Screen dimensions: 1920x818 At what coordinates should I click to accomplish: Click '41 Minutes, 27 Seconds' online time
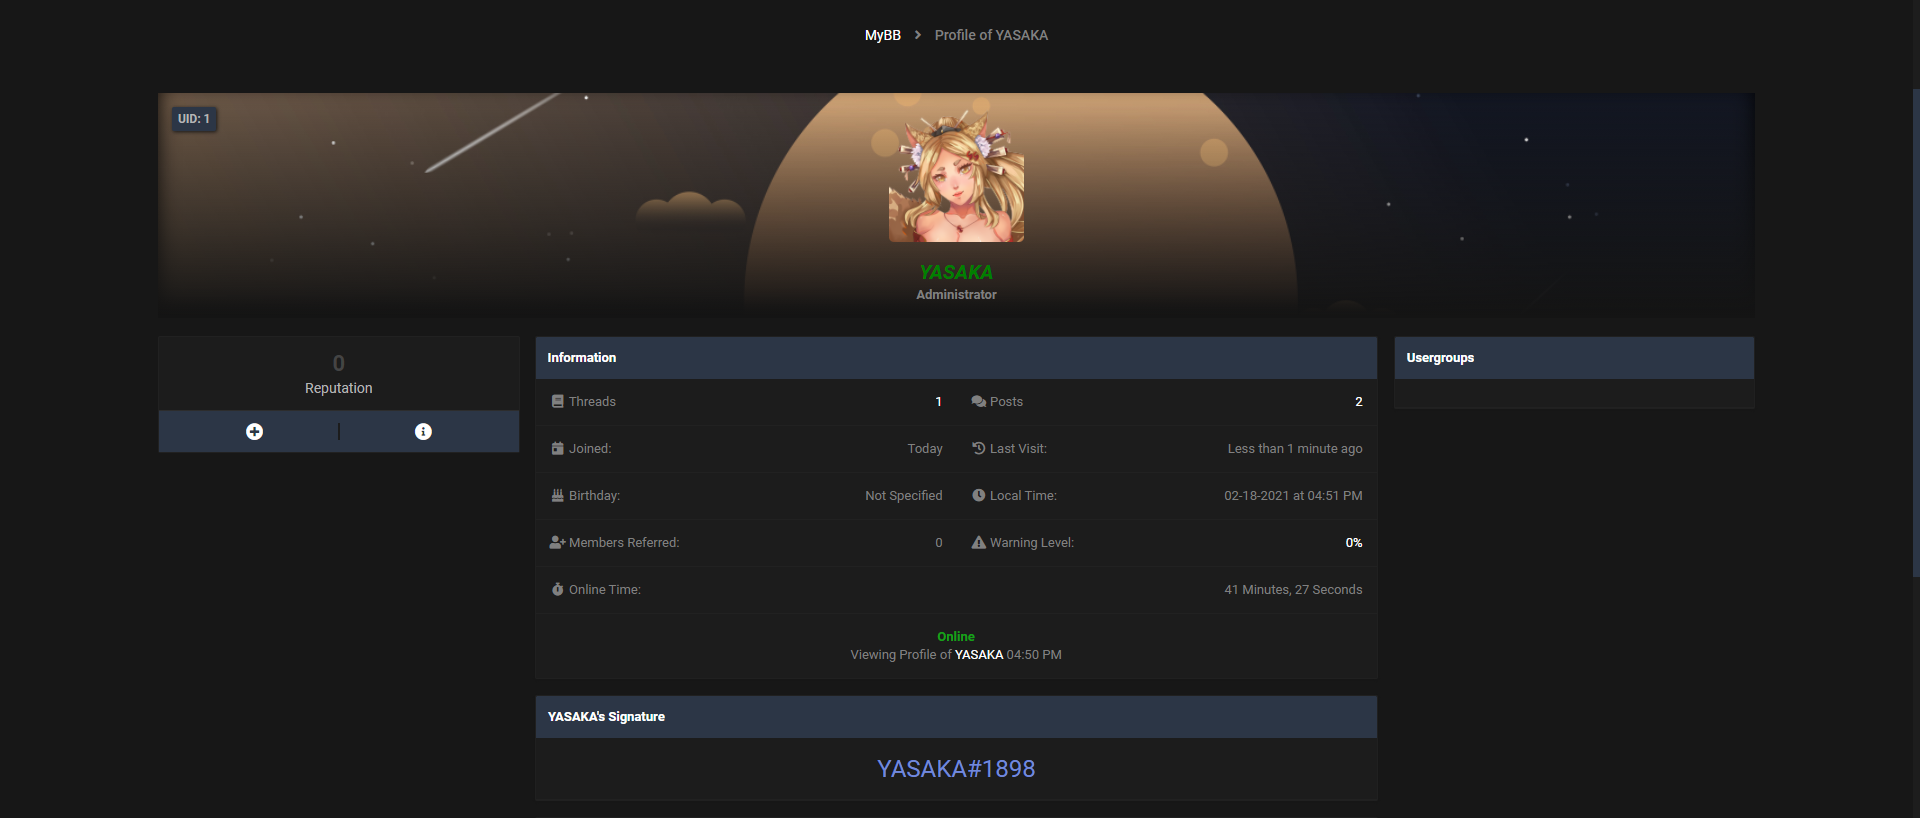coord(1293,589)
